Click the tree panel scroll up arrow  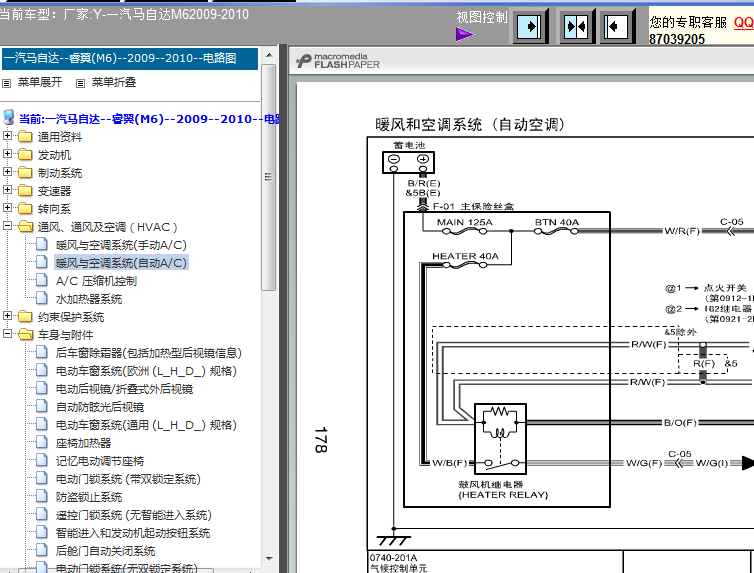[269, 55]
